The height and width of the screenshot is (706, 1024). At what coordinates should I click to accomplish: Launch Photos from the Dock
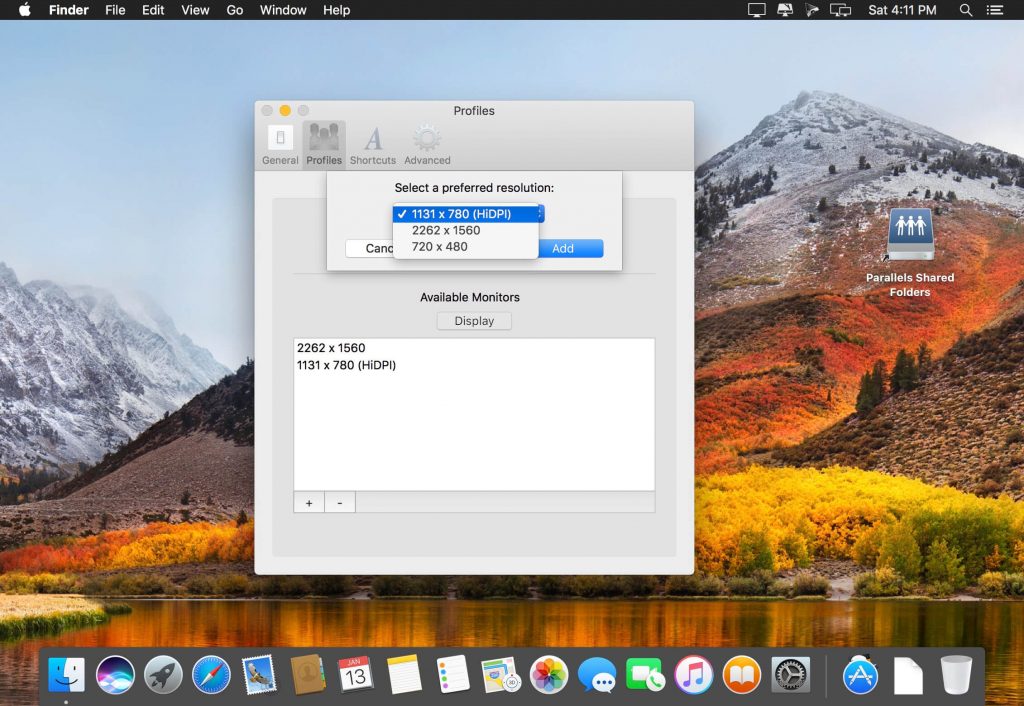(549, 676)
